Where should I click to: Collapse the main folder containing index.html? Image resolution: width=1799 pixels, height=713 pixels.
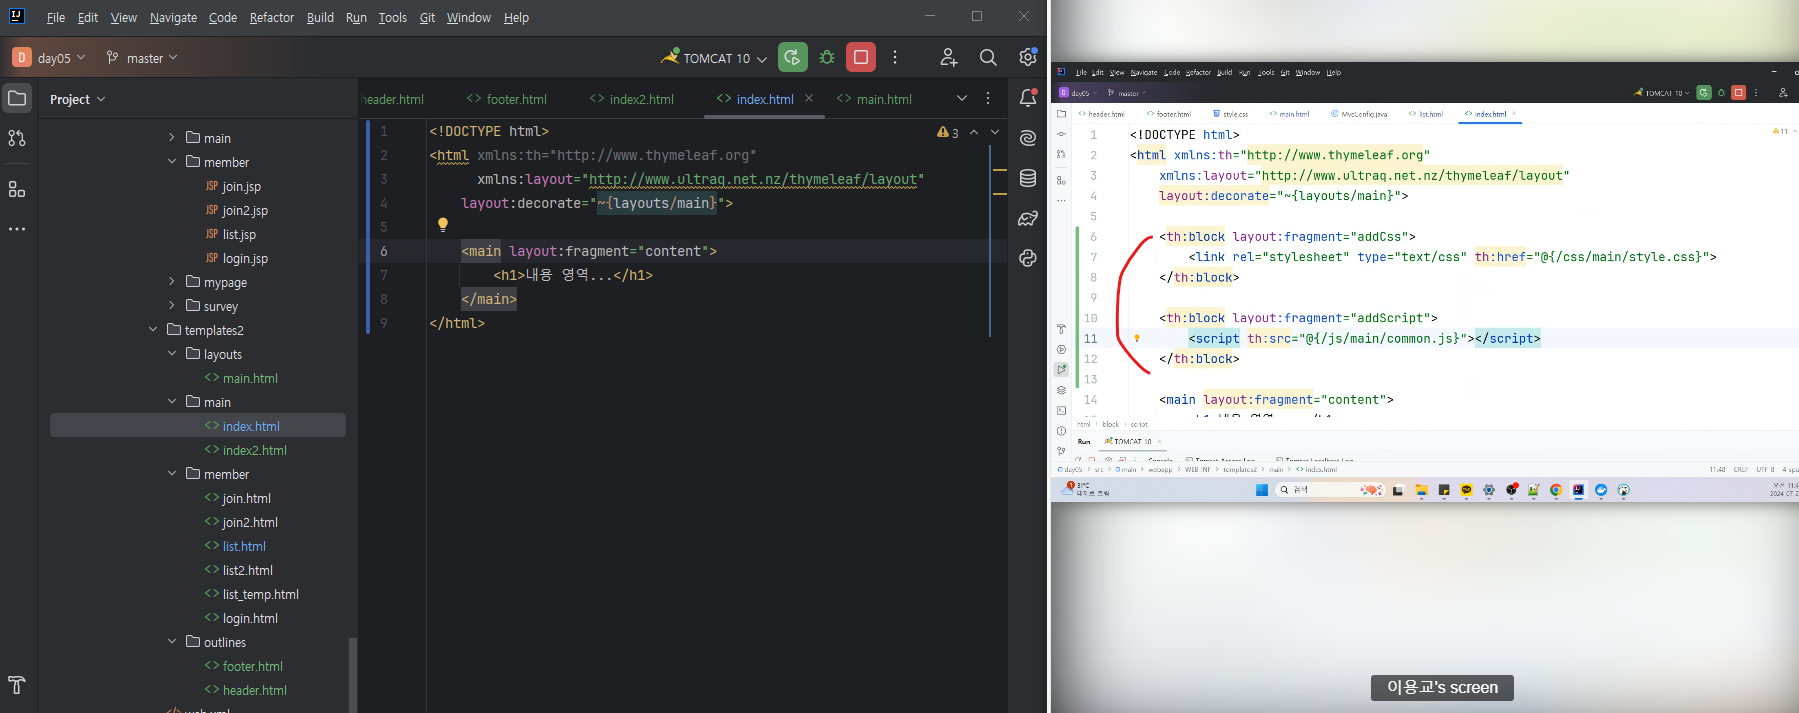tap(172, 402)
